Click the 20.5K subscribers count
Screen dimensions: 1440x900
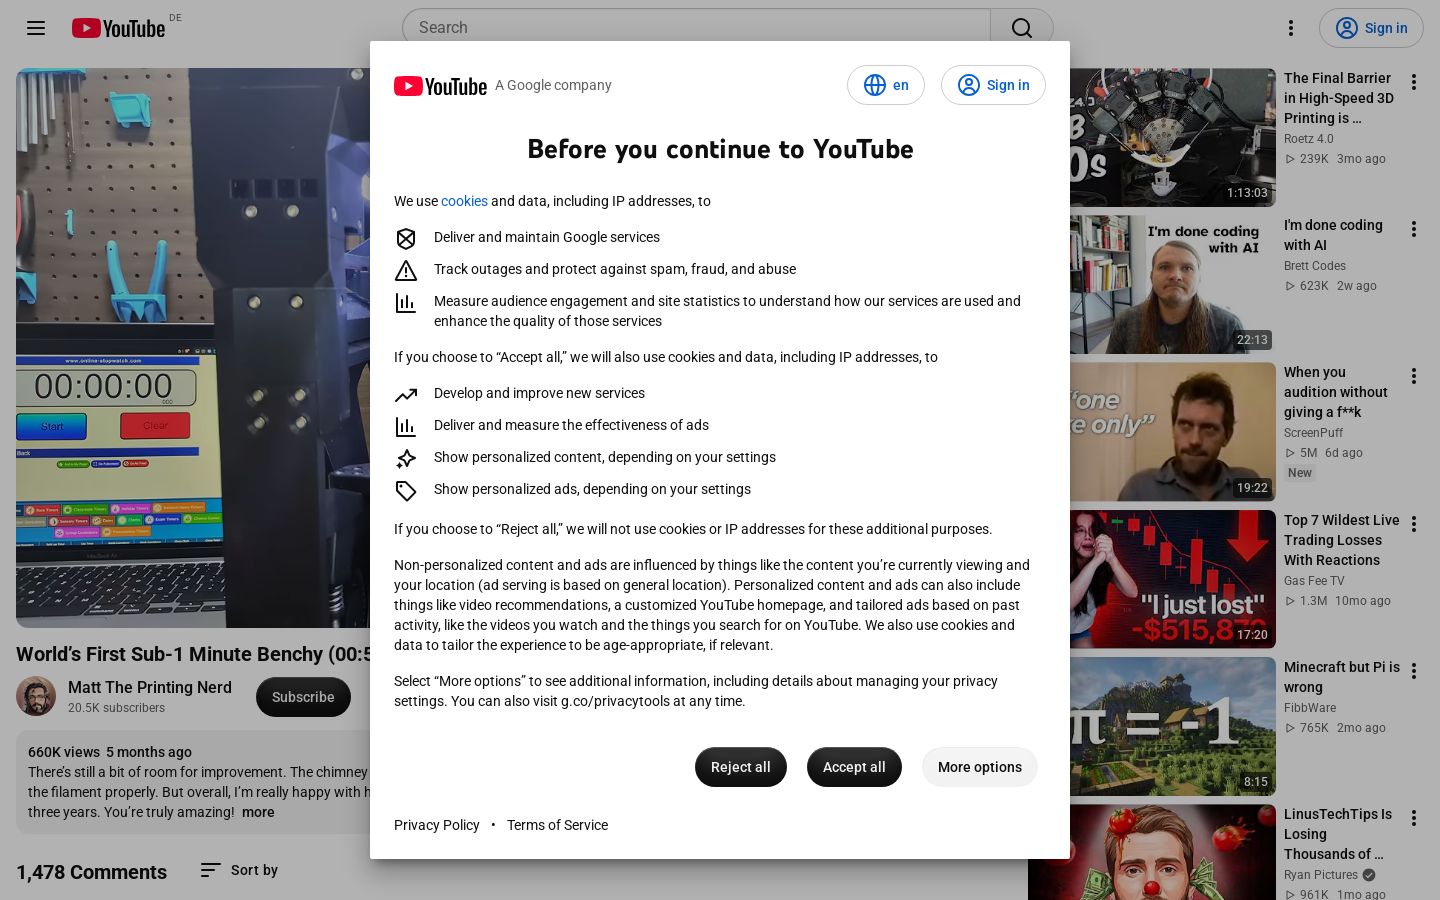pyautogui.click(x=116, y=708)
